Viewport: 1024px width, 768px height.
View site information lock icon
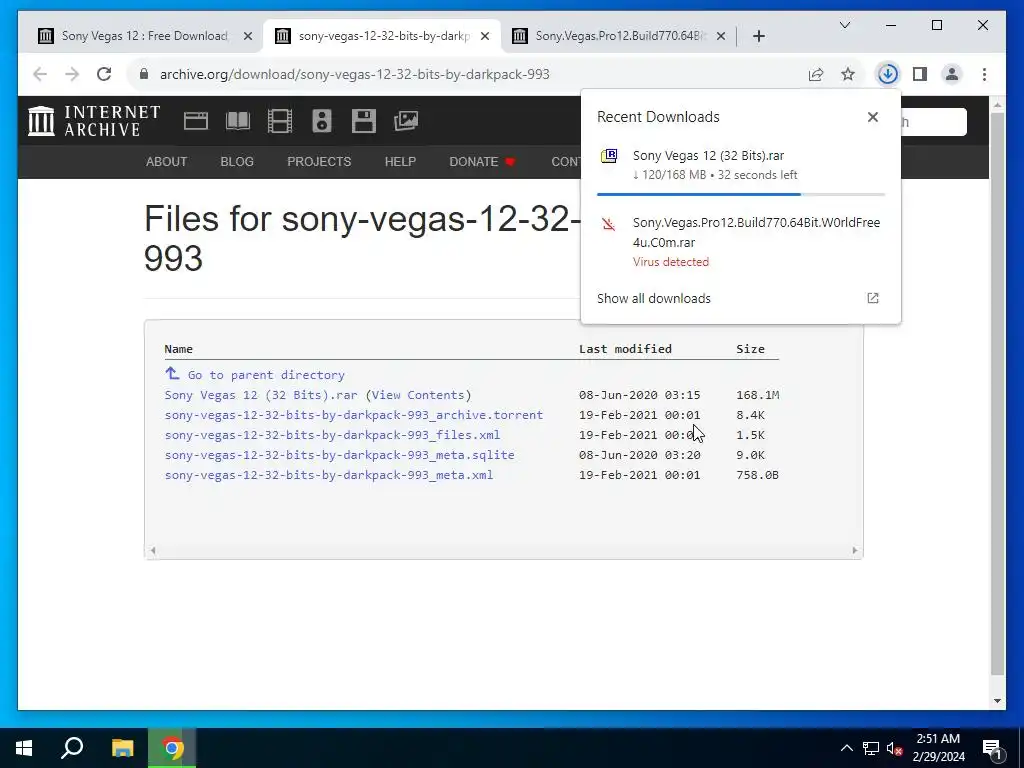(144, 74)
